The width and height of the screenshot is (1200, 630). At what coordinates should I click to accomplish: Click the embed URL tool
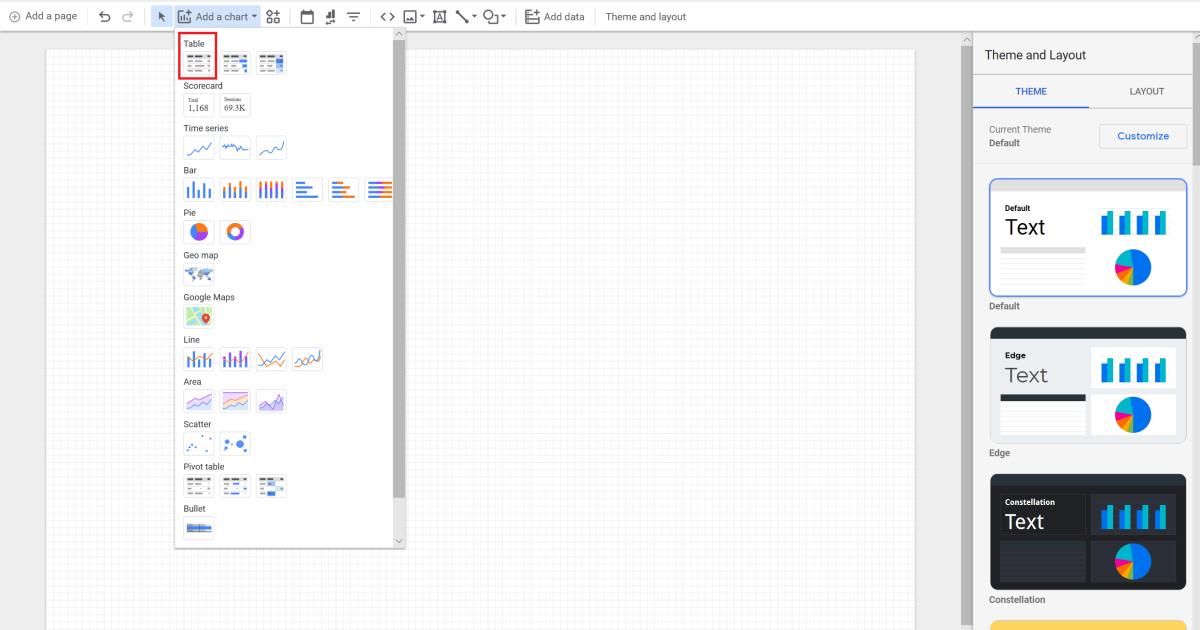point(389,16)
